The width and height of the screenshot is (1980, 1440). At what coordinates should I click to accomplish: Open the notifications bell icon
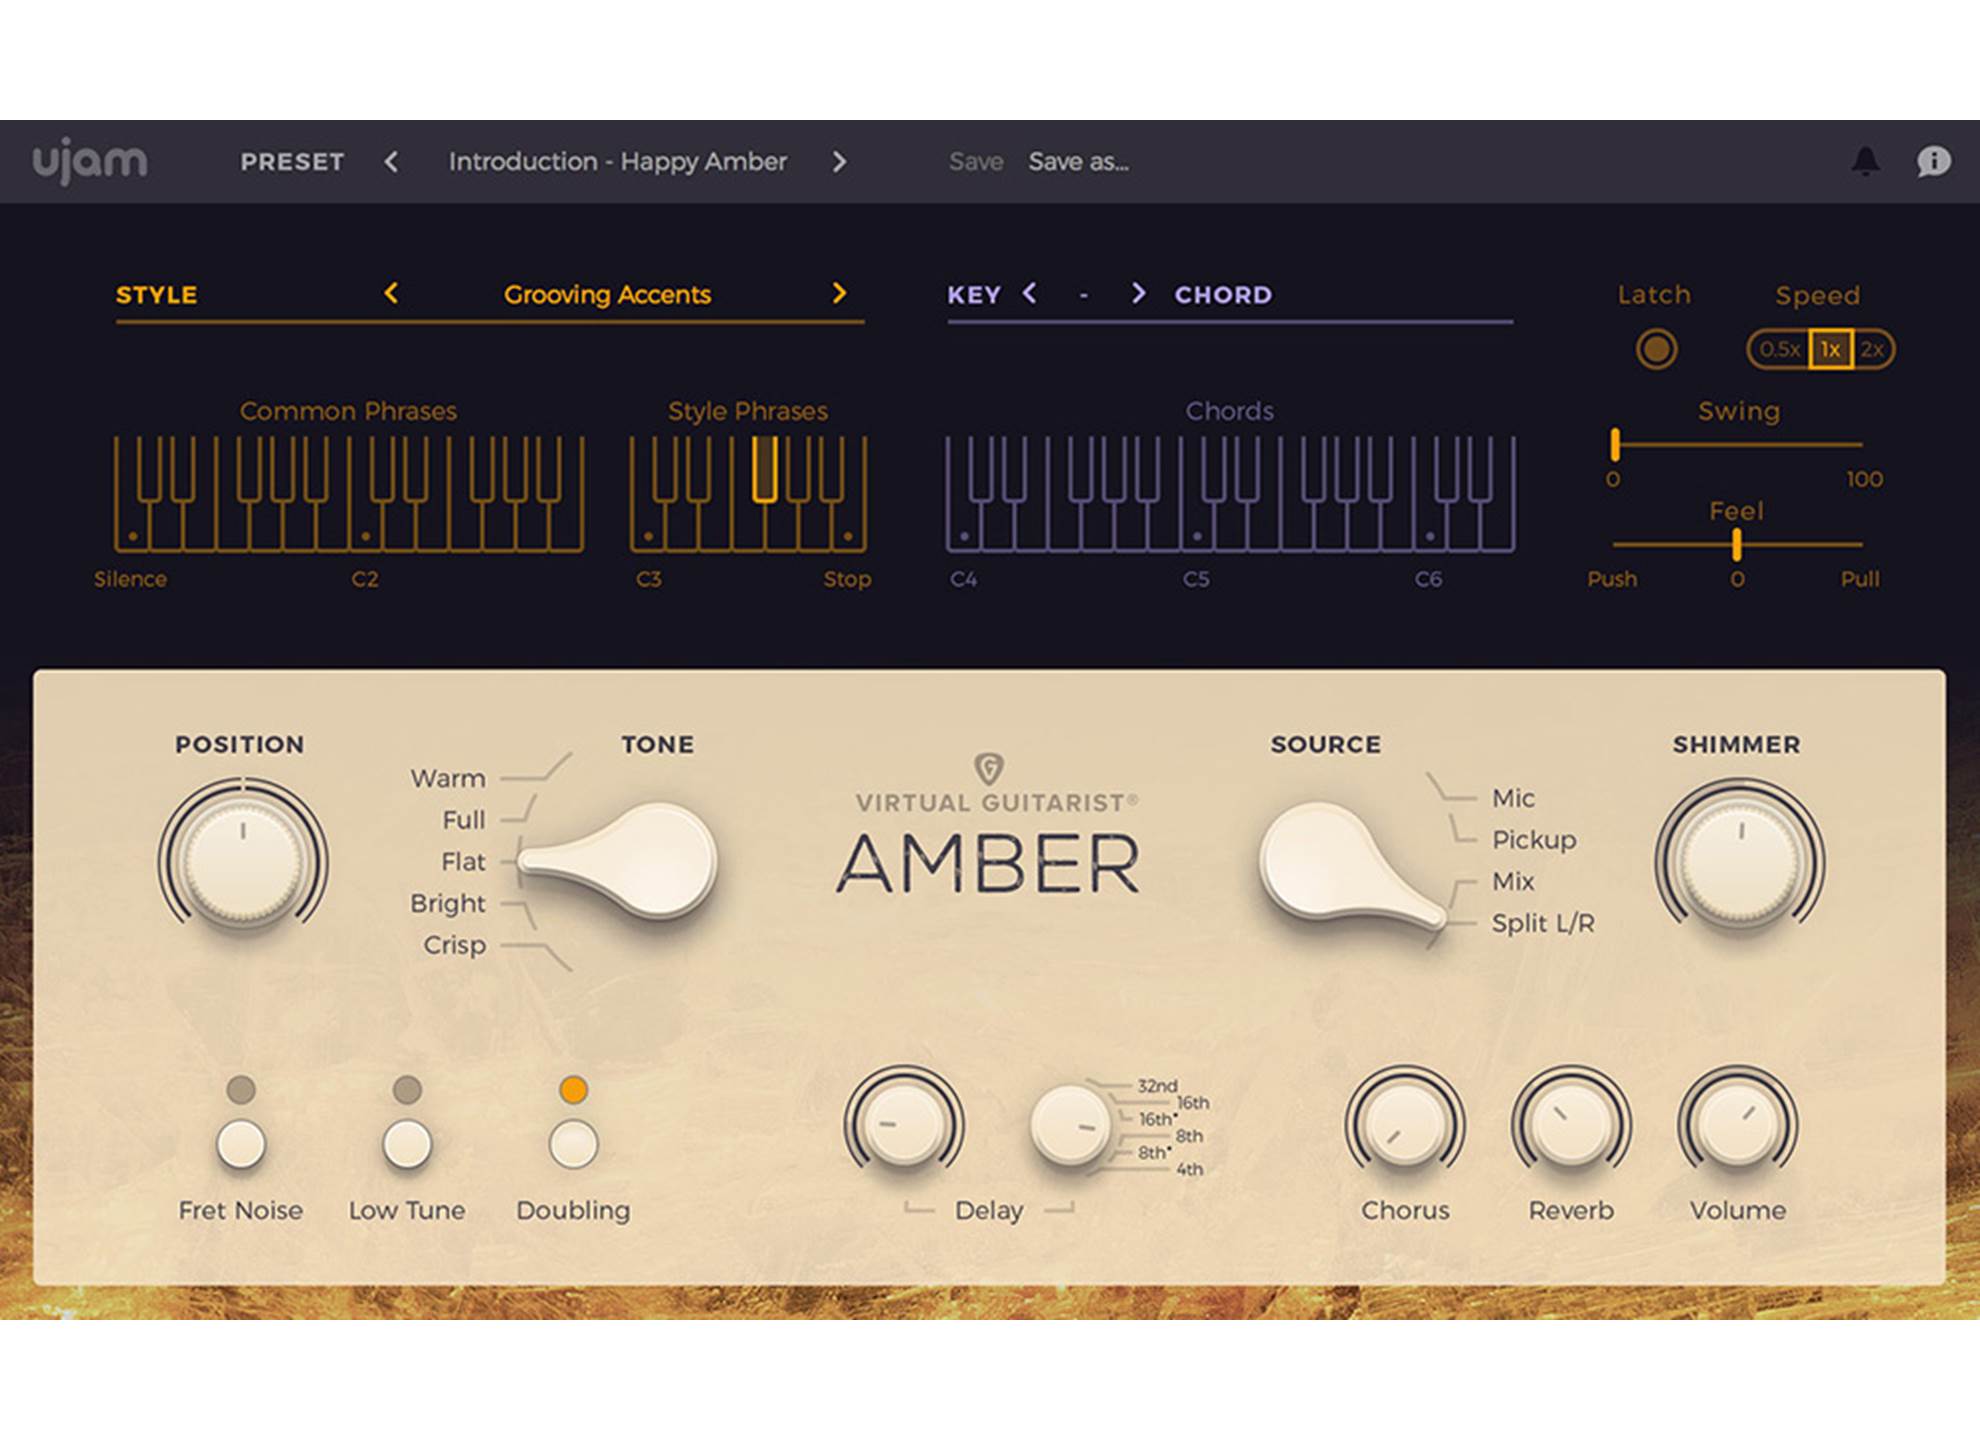coord(1865,161)
